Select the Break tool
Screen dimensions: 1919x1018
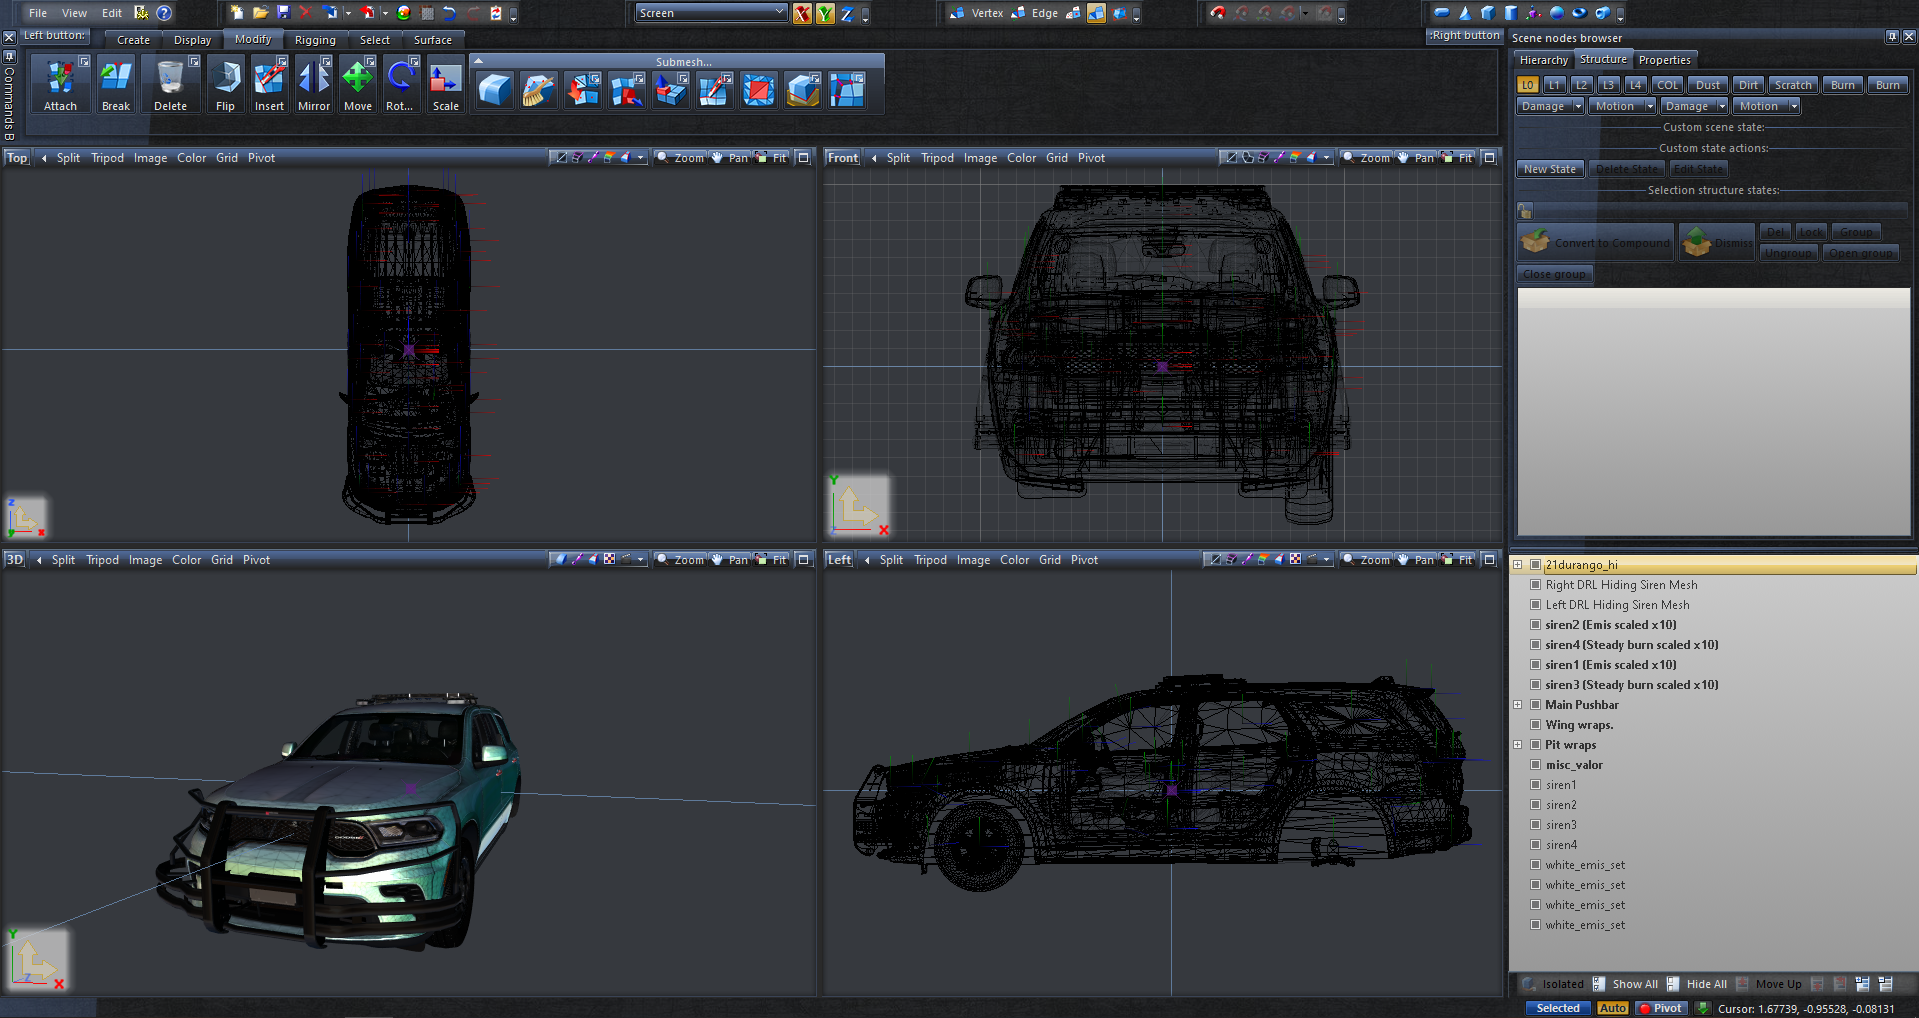116,84
